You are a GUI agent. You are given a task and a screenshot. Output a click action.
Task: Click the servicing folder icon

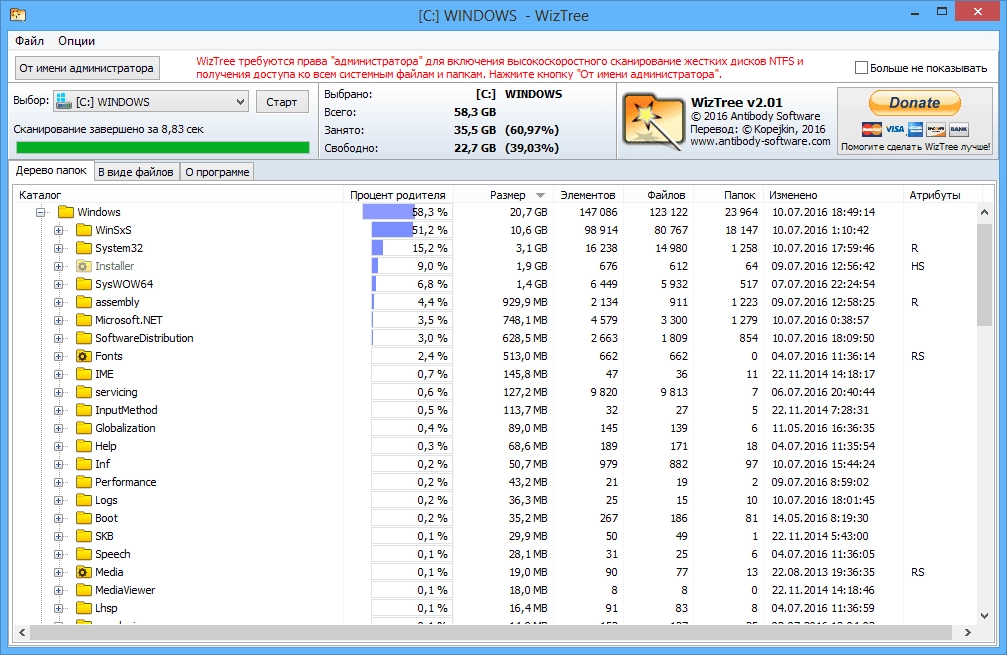(84, 392)
